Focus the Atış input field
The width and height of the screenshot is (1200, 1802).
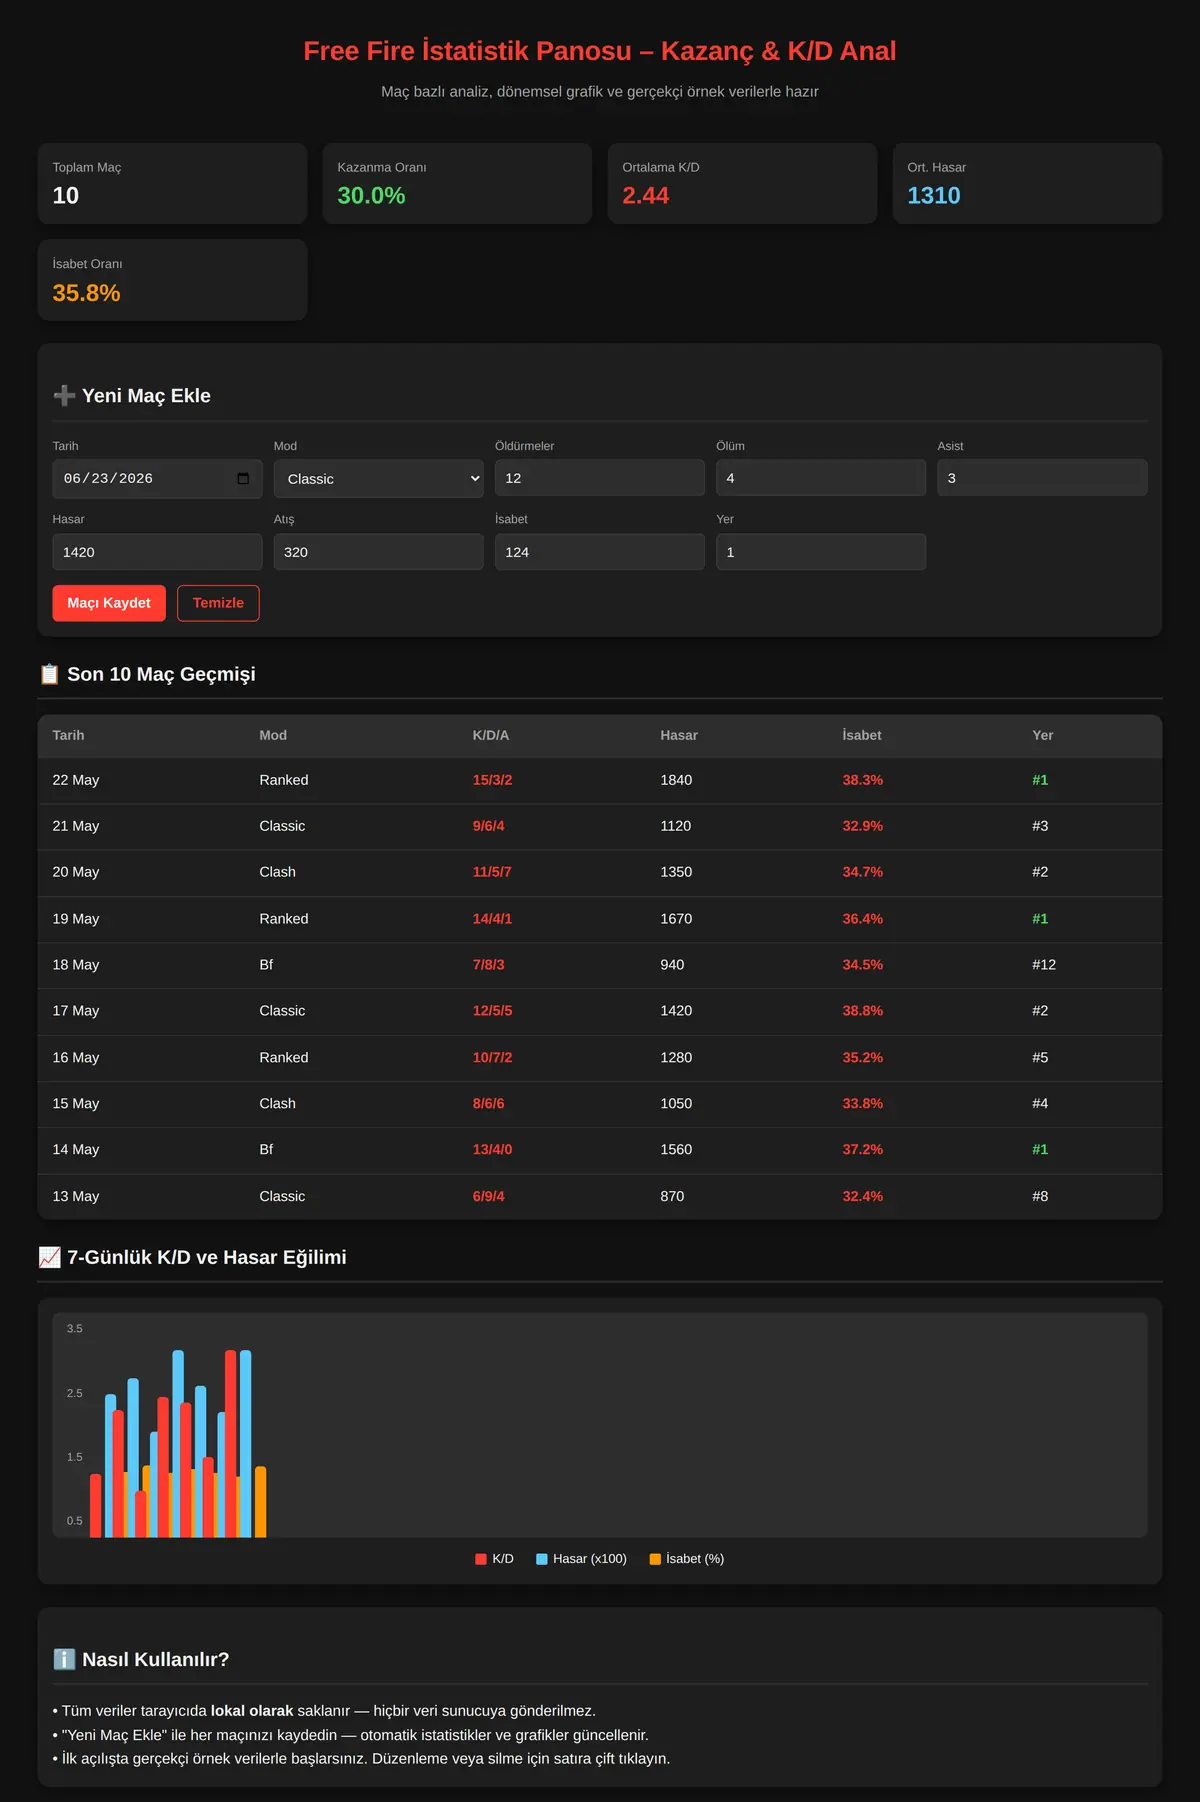(x=379, y=552)
